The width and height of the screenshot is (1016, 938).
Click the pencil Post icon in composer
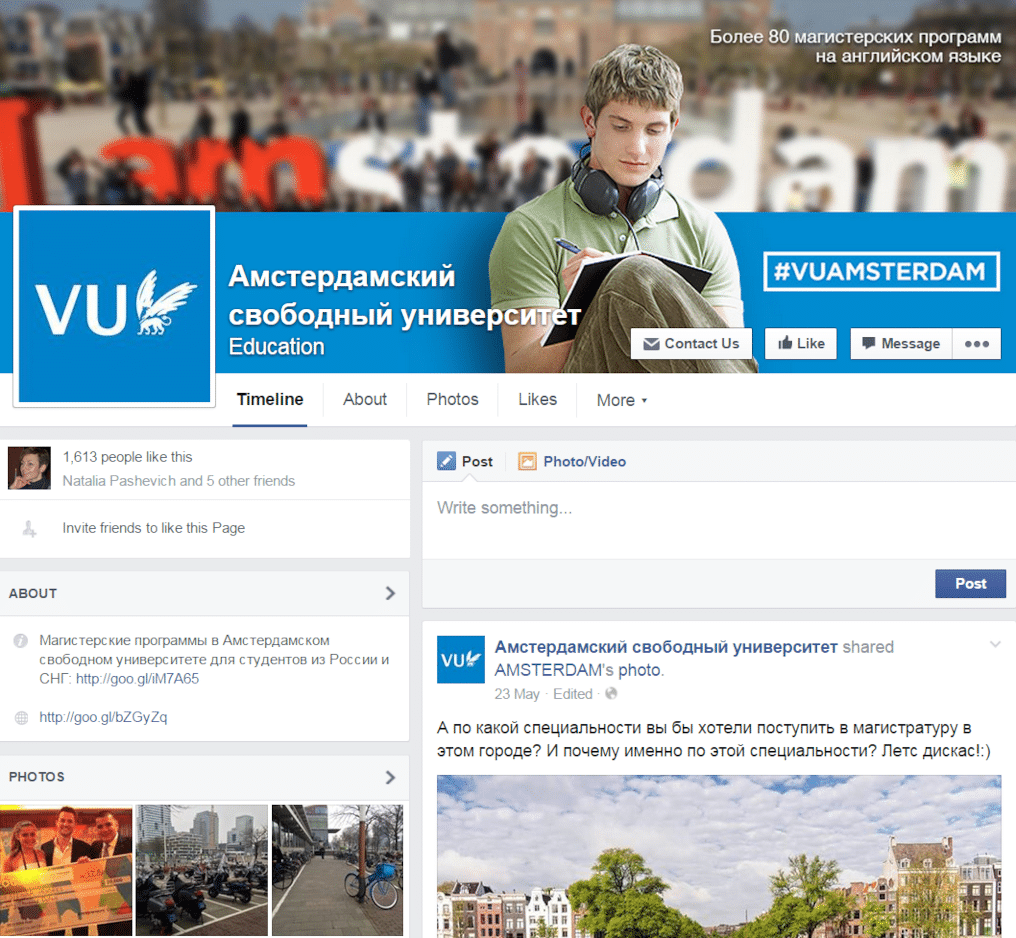coord(446,461)
